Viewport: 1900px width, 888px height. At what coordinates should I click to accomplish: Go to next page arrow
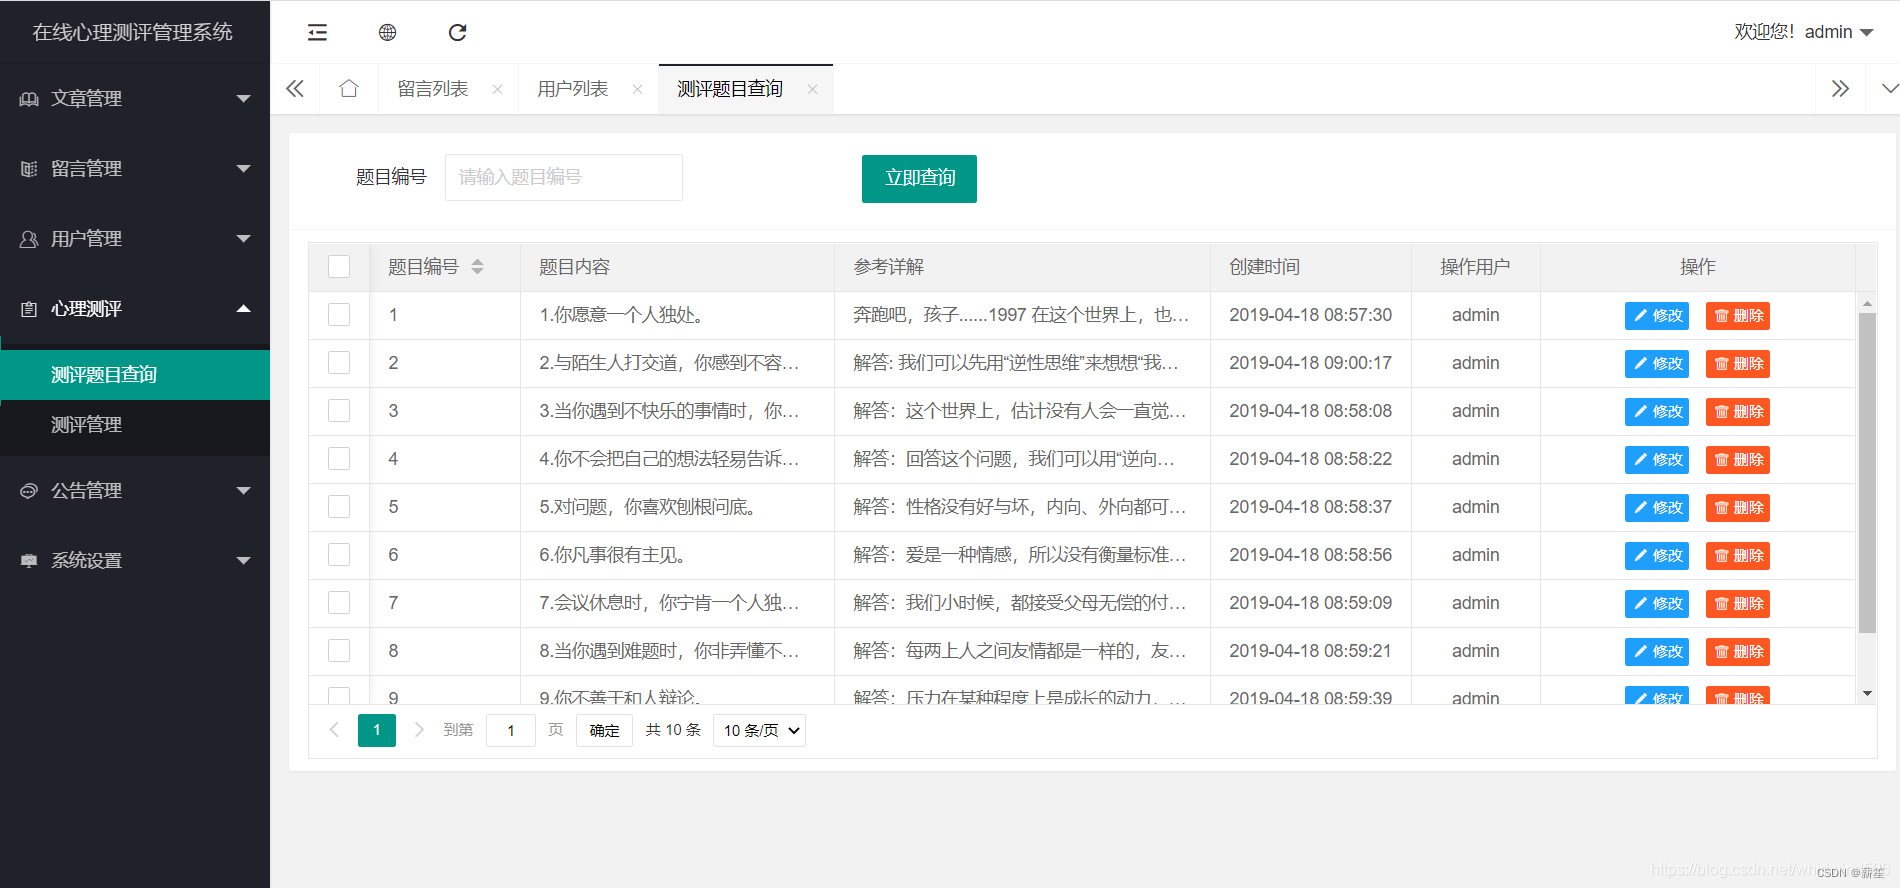point(419,730)
